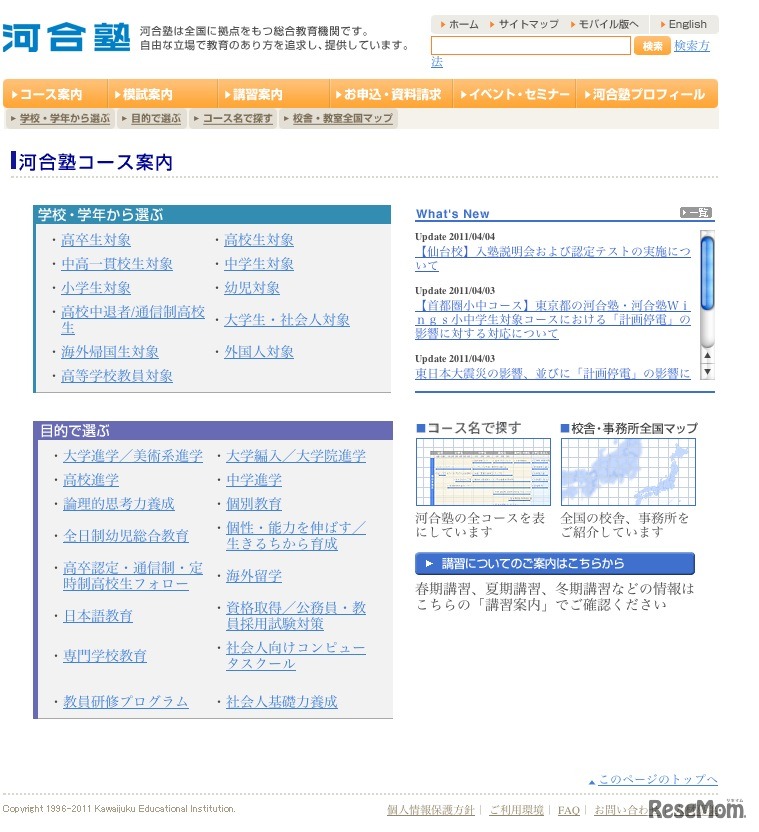Open 高校中退者/通信制高校生 link
Viewport: 759px width, 832px height.
coord(133,320)
